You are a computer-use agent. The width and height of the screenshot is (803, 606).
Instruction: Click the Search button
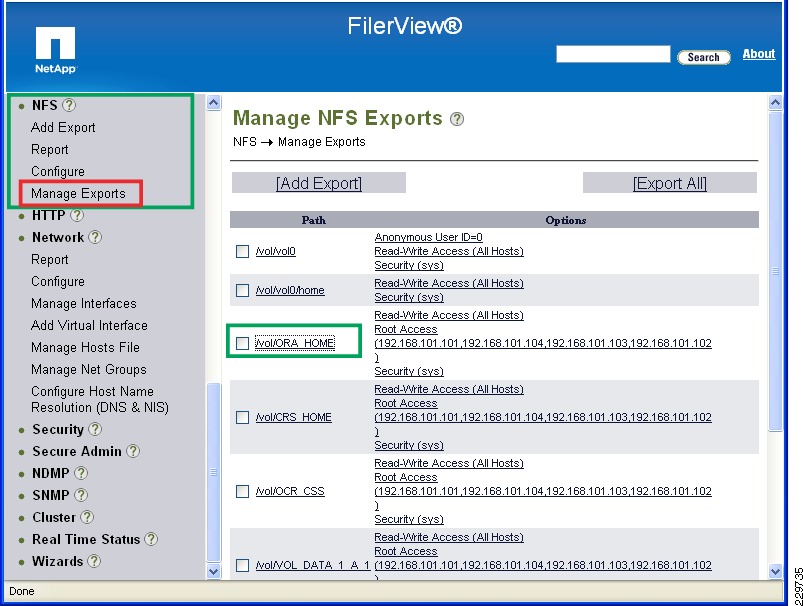coord(704,57)
